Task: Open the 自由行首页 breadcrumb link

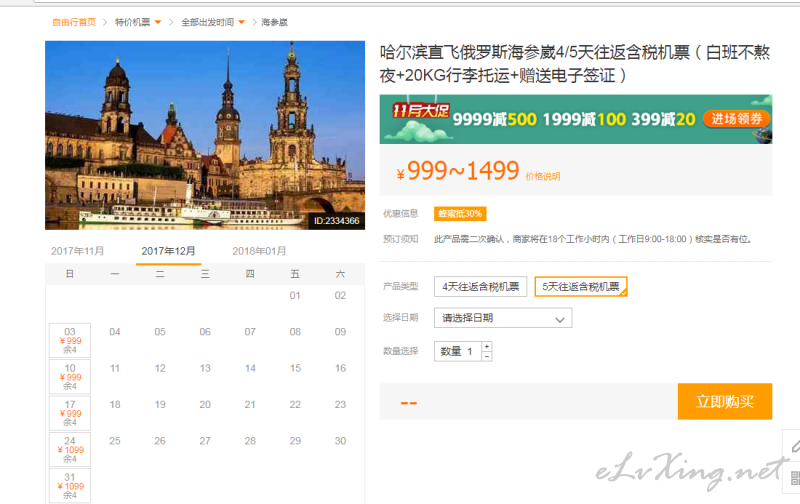Action: (74, 22)
